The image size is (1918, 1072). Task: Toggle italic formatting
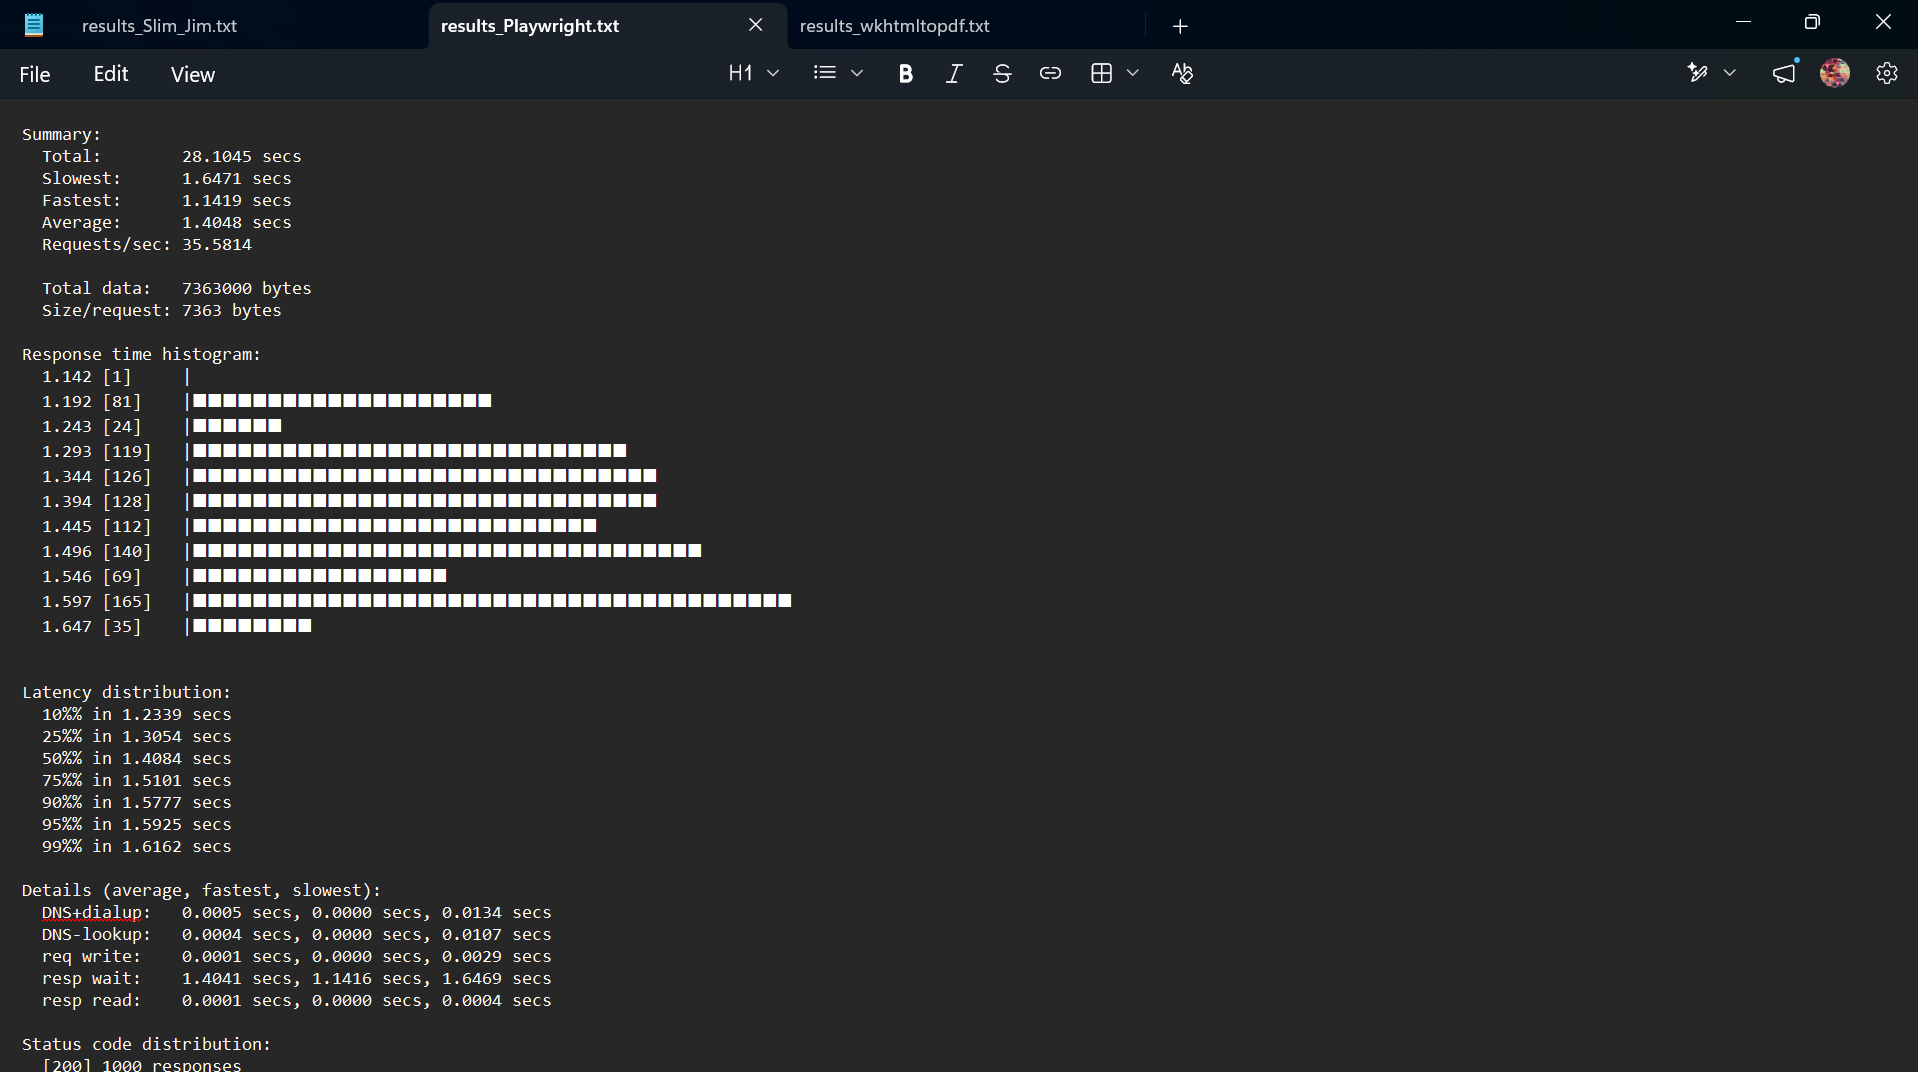(x=954, y=73)
